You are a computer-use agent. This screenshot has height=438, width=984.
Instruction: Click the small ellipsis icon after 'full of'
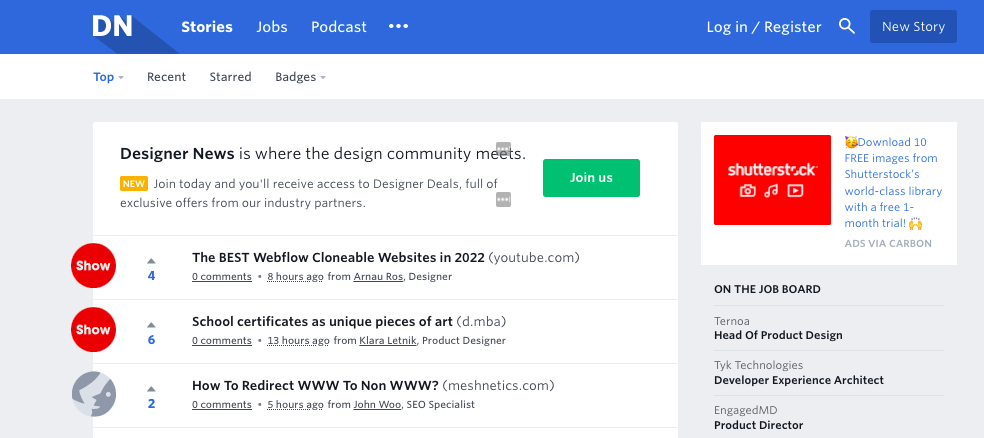(503, 200)
